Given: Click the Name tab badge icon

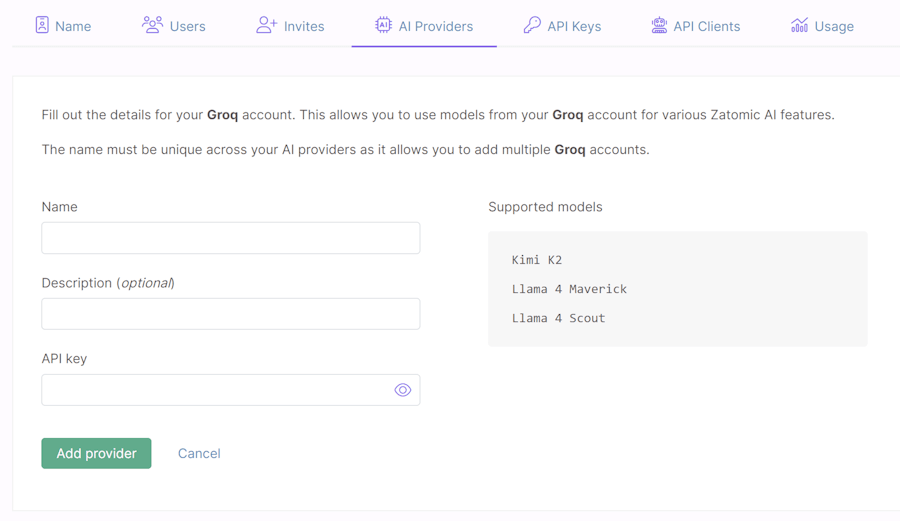Looking at the screenshot, I should pos(42,25).
